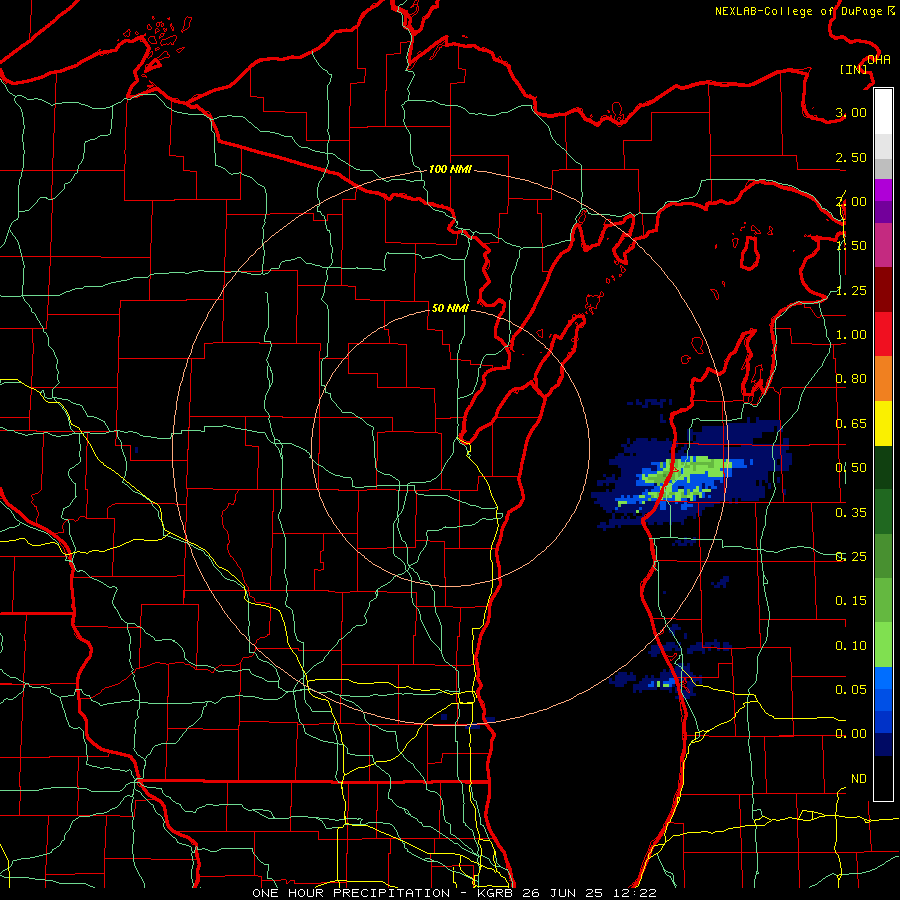Click the 100 NMI range ring label
The width and height of the screenshot is (900, 900).
450,169
